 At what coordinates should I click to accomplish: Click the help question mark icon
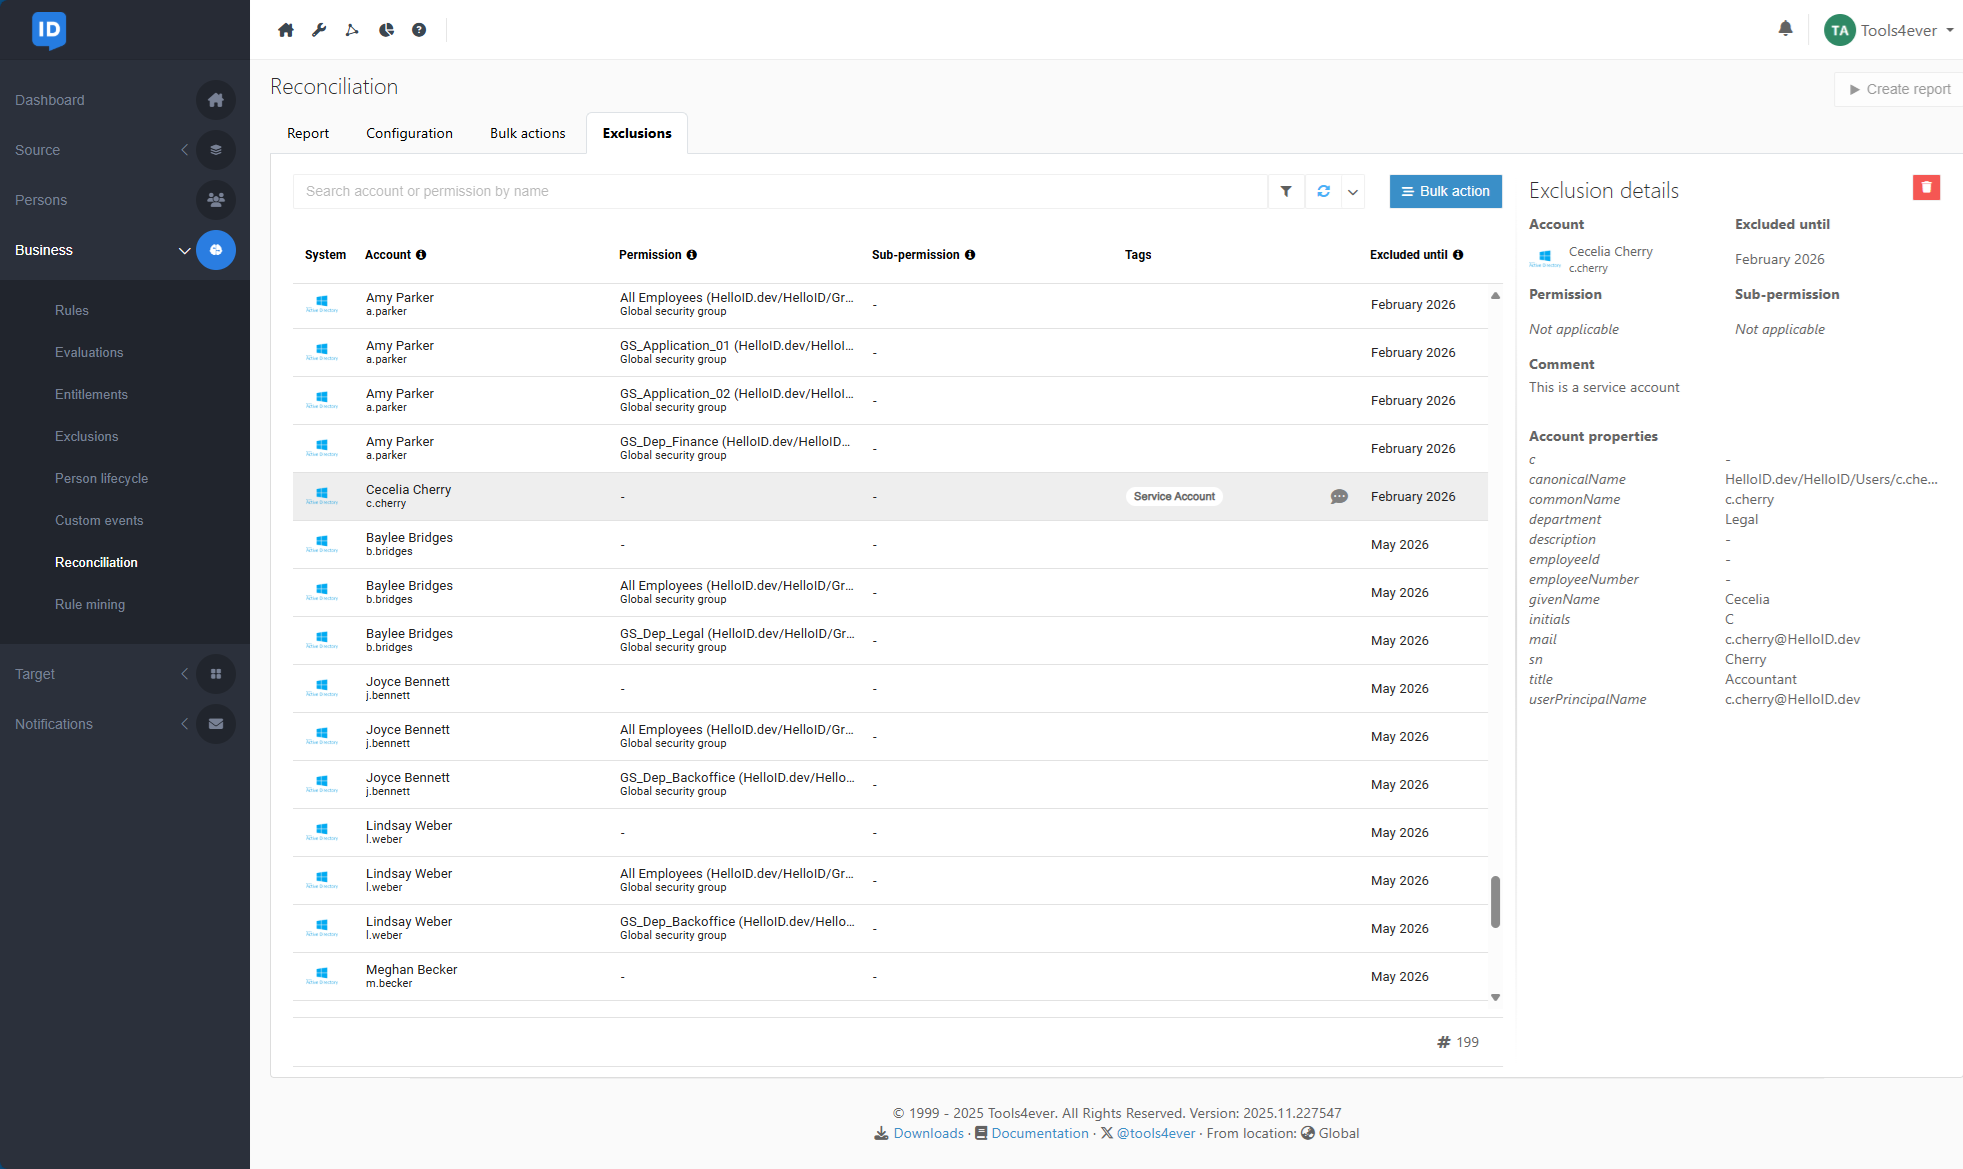point(419,30)
